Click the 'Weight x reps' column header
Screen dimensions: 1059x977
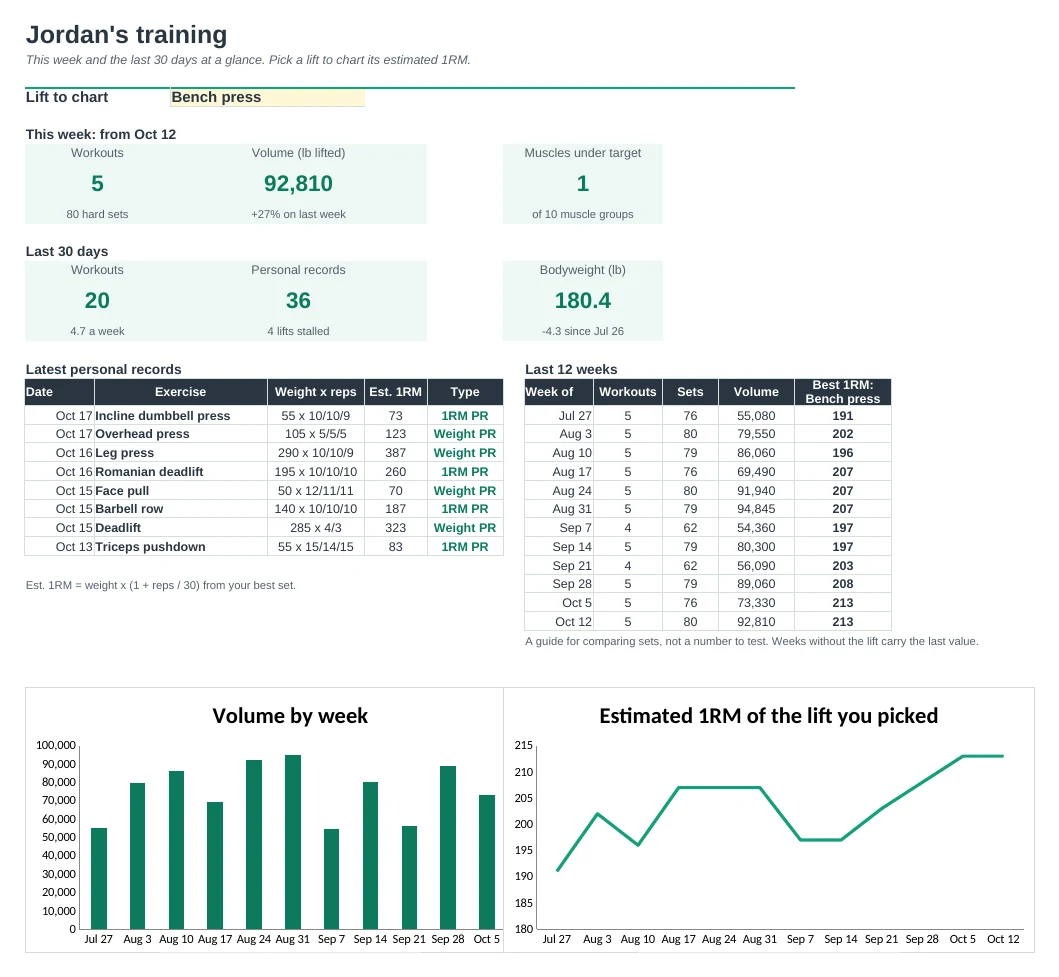click(x=315, y=392)
